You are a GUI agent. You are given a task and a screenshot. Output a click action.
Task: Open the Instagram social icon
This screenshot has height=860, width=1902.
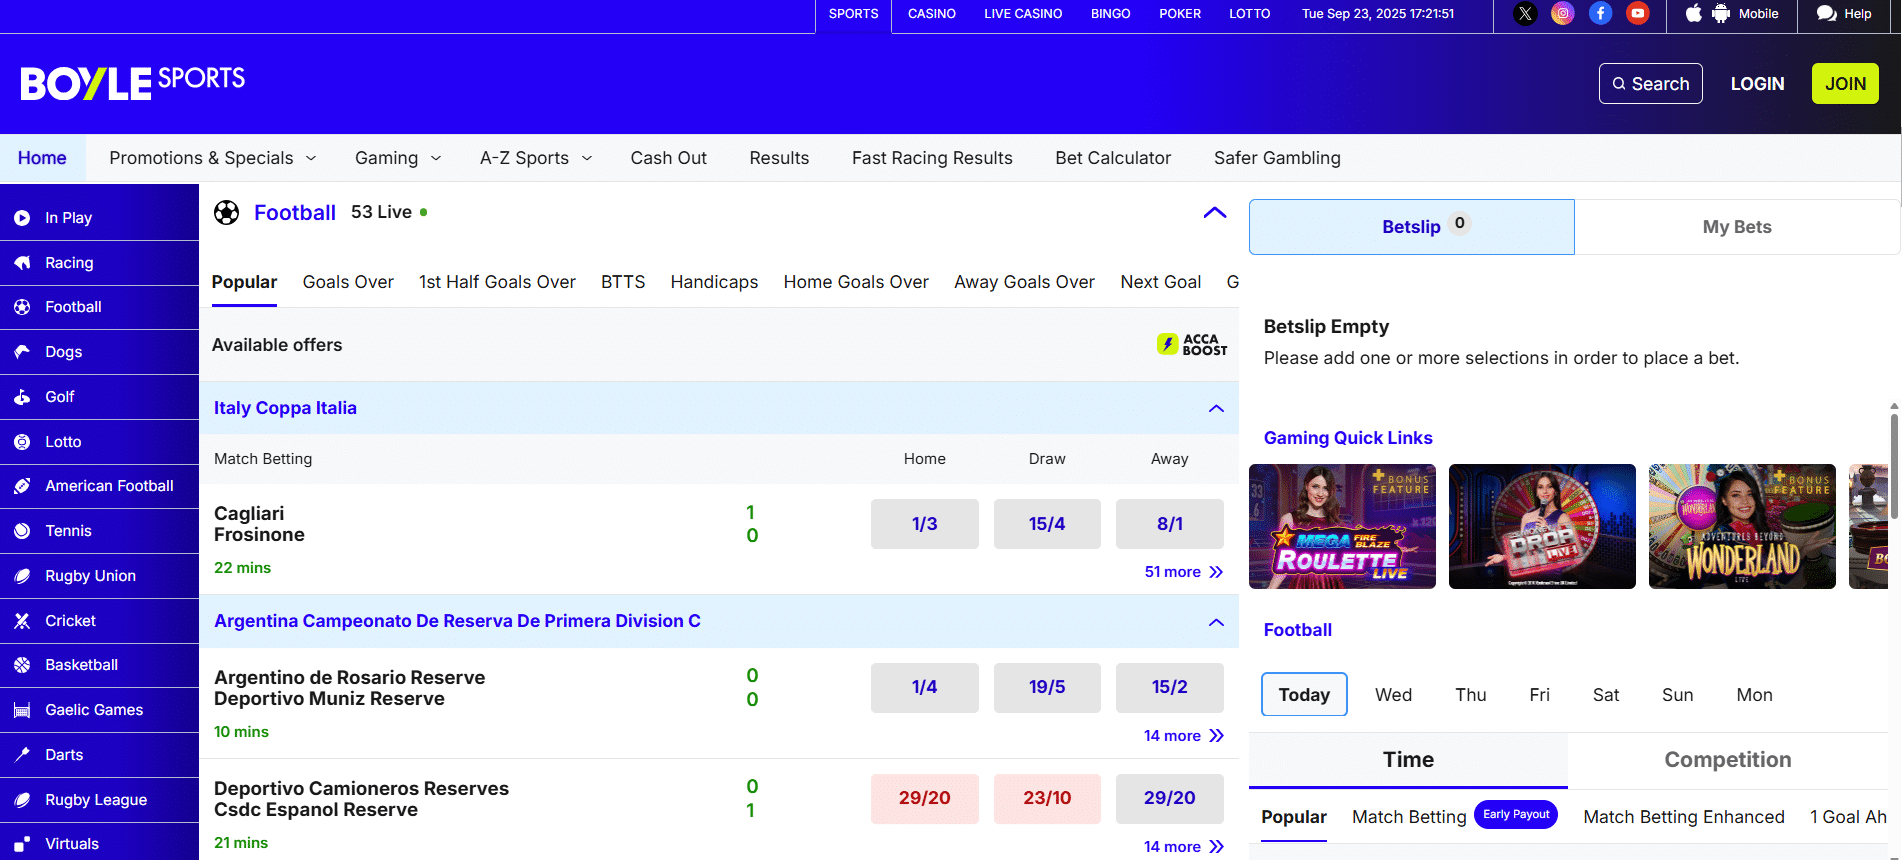[x=1563, y=14]
